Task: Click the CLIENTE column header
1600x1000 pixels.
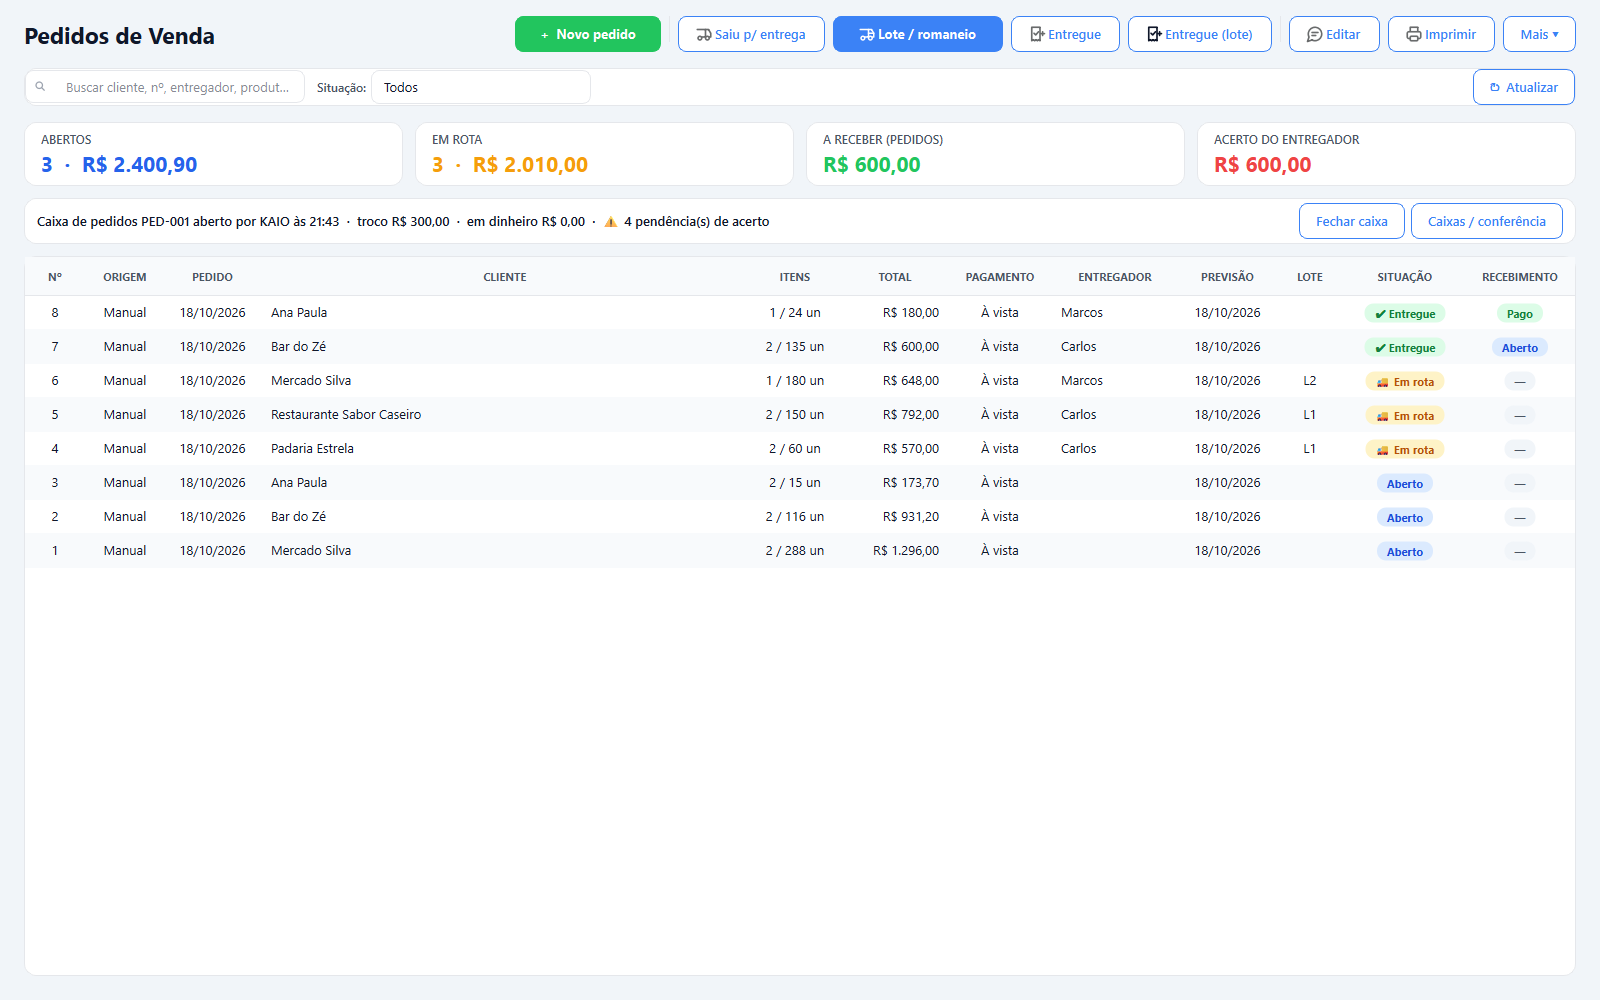Action: (x=505, y=277)
